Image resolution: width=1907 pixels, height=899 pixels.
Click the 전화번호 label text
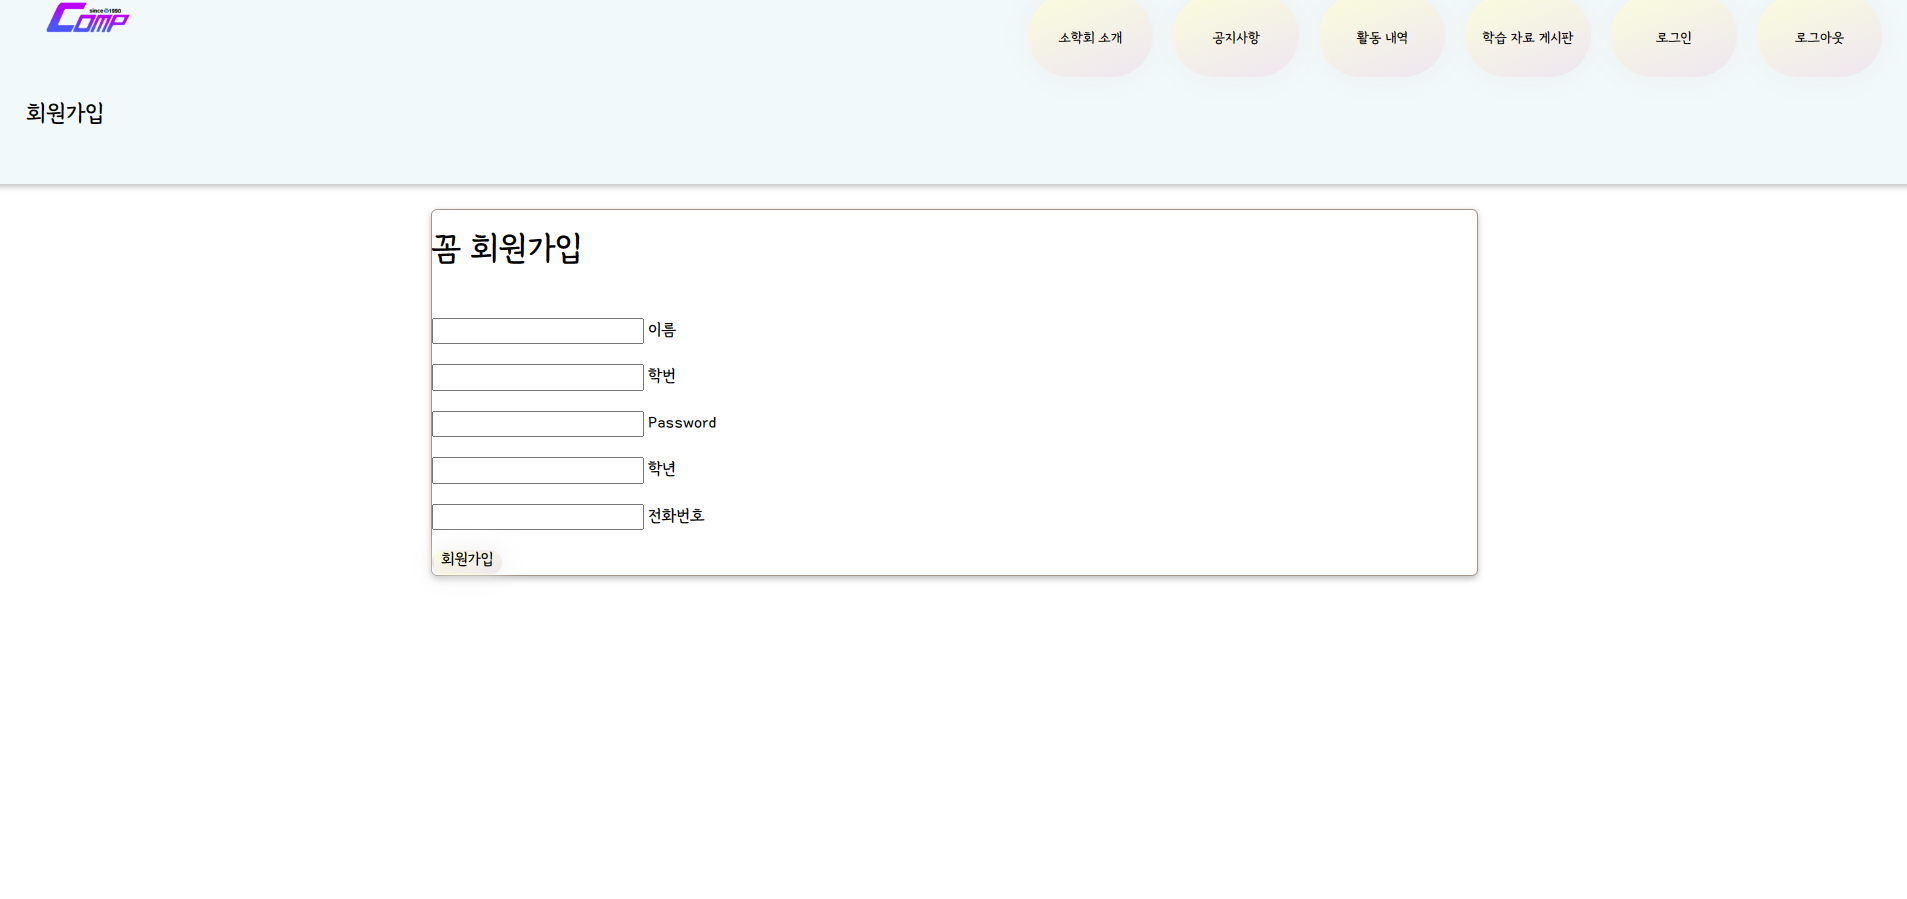pos(676,516)
